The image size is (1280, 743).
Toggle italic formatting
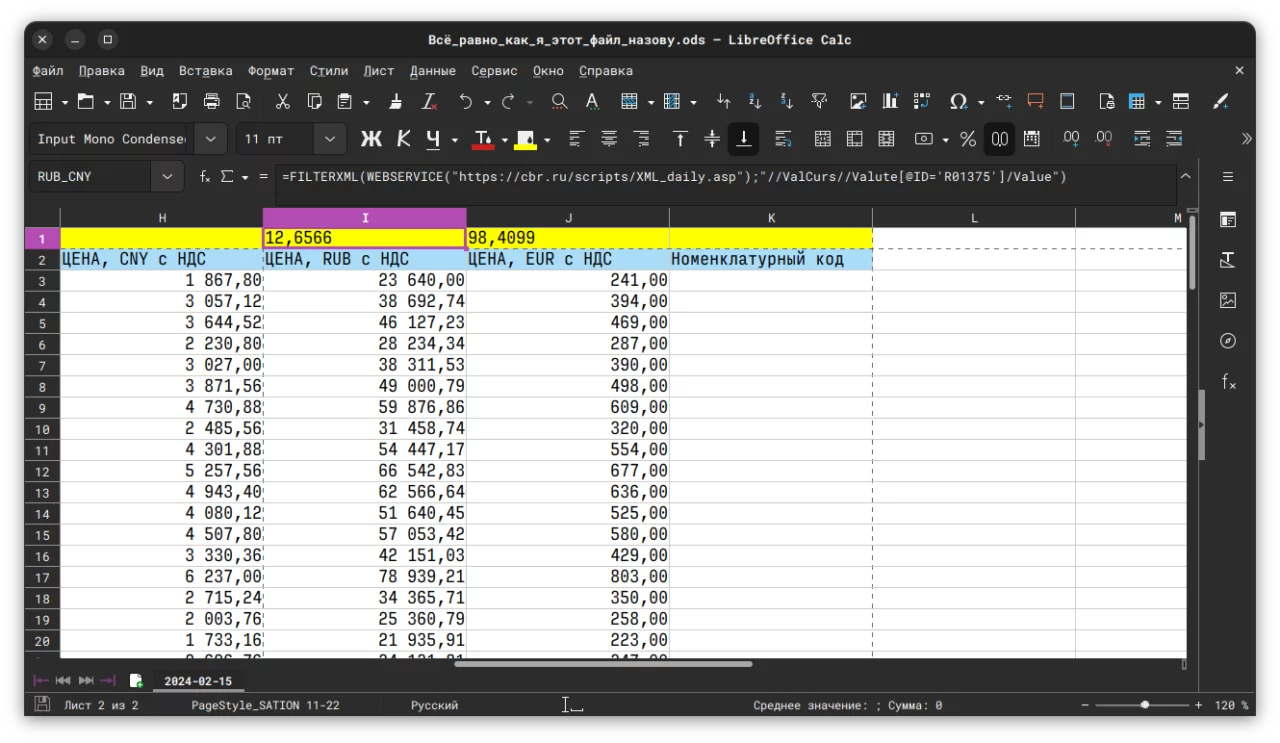point(403,138)
